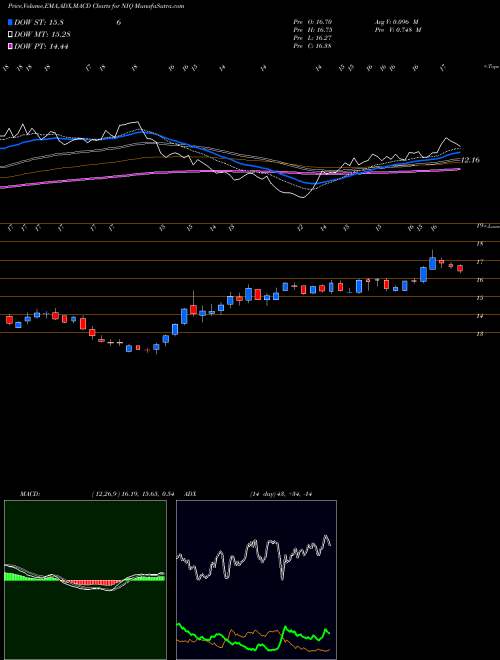The height and width of the screenshot is (660, 500).
Task: Select the 'DOW MT: 15.28' legend text
Action: (x=42, y=35)
